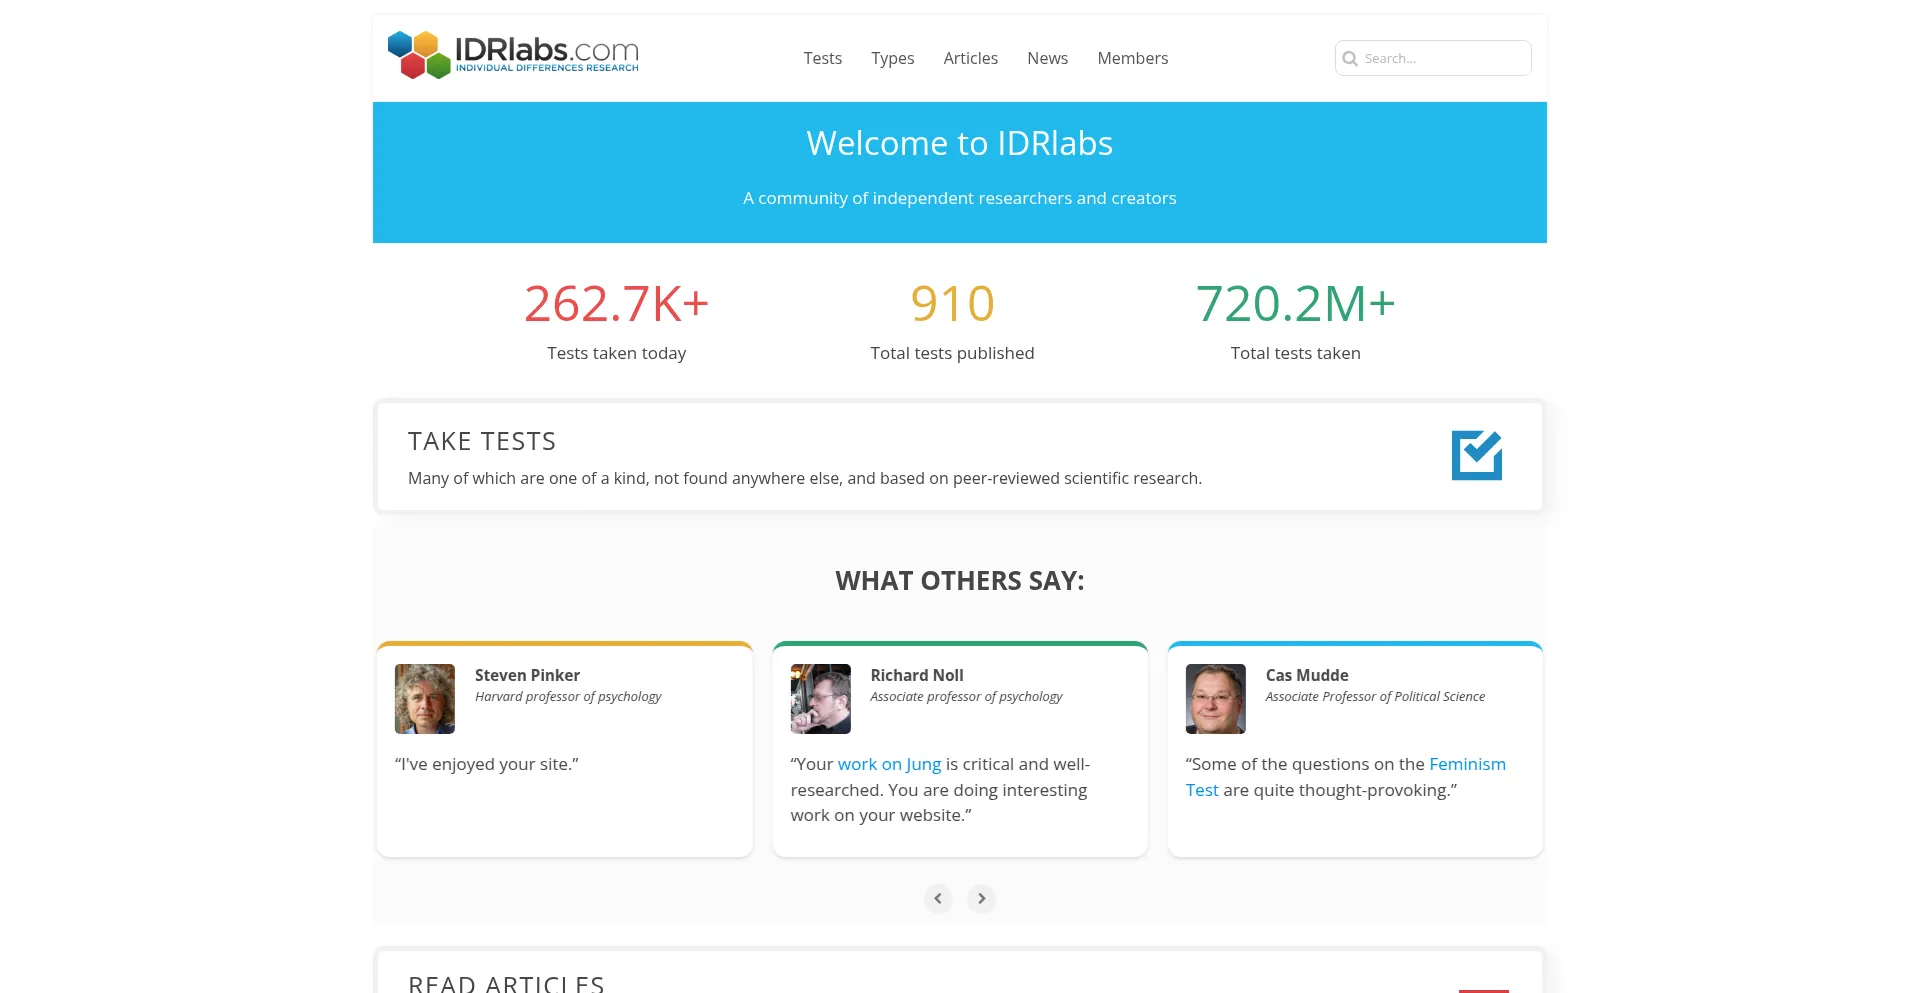Click the 'A community of independent researchers' tagline
The image size is (1920, 993).
(960, 198)
